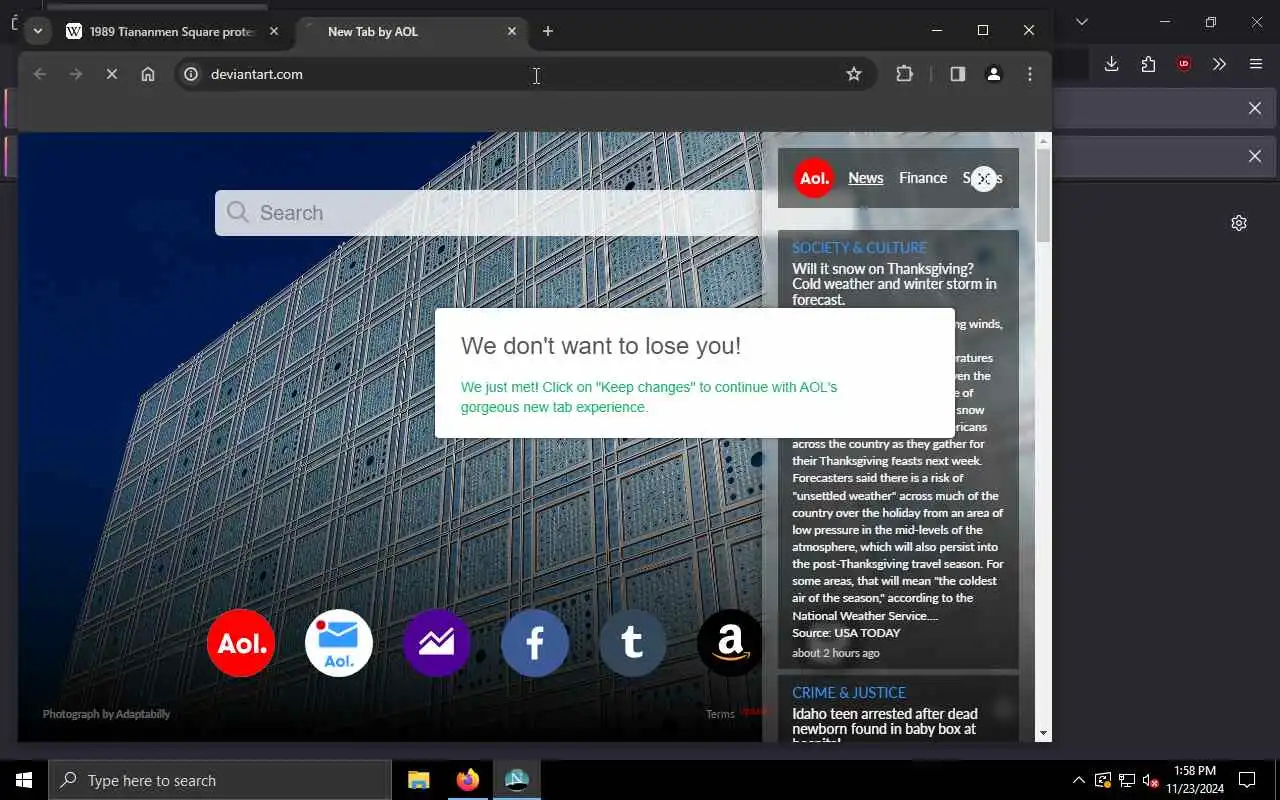
Task: Click the active browser taskbar icon
Action: coord(517,780)
